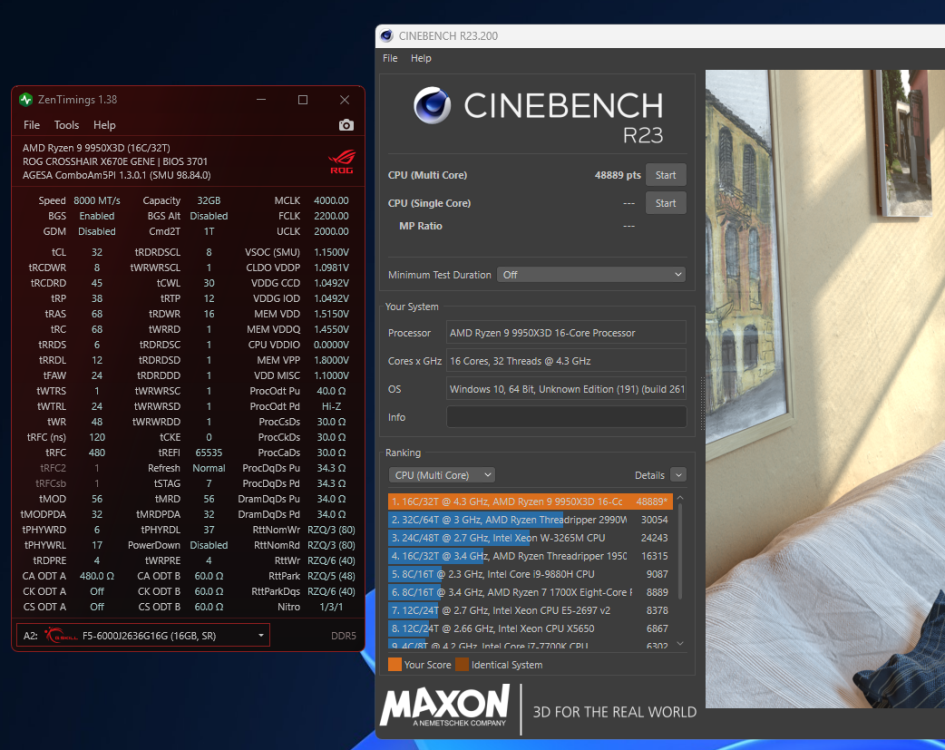Click the Cinebench icon in the title bar

point(387,36)
